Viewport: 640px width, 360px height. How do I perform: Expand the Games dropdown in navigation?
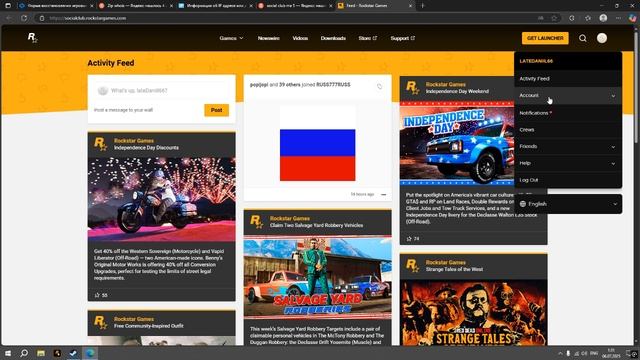coord(231,38)
